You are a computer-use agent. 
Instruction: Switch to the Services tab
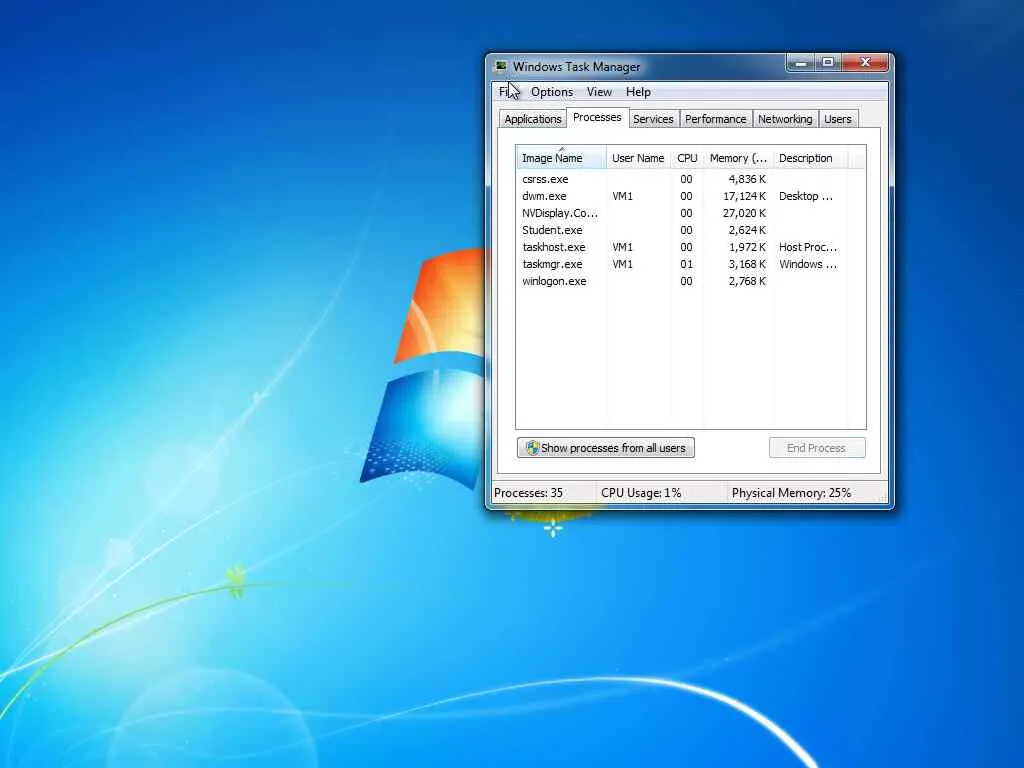coord(653,119)
